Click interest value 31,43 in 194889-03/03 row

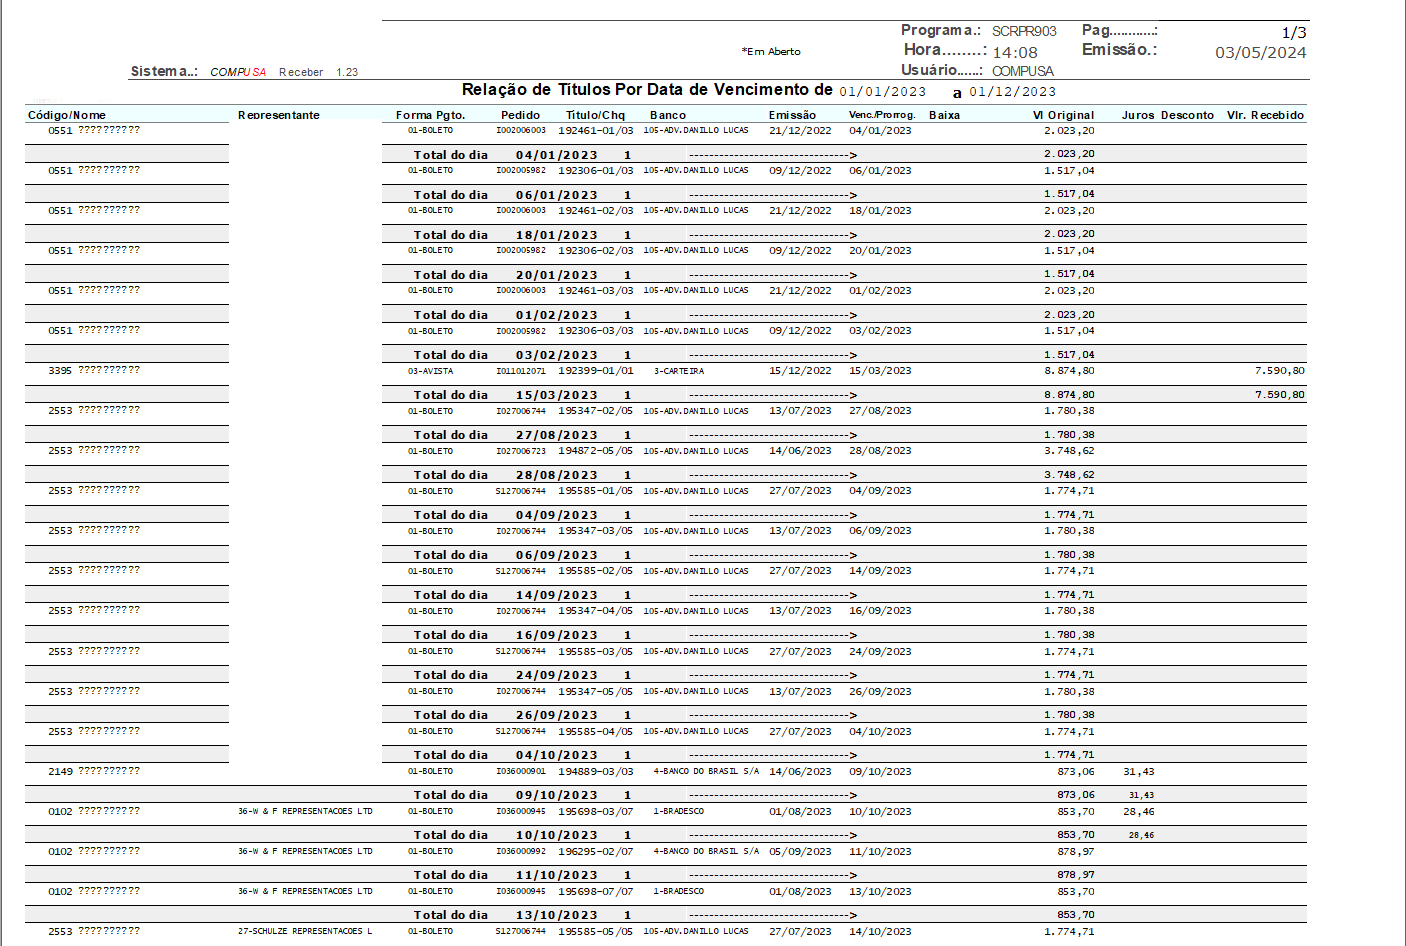(x=1138, y=771)
